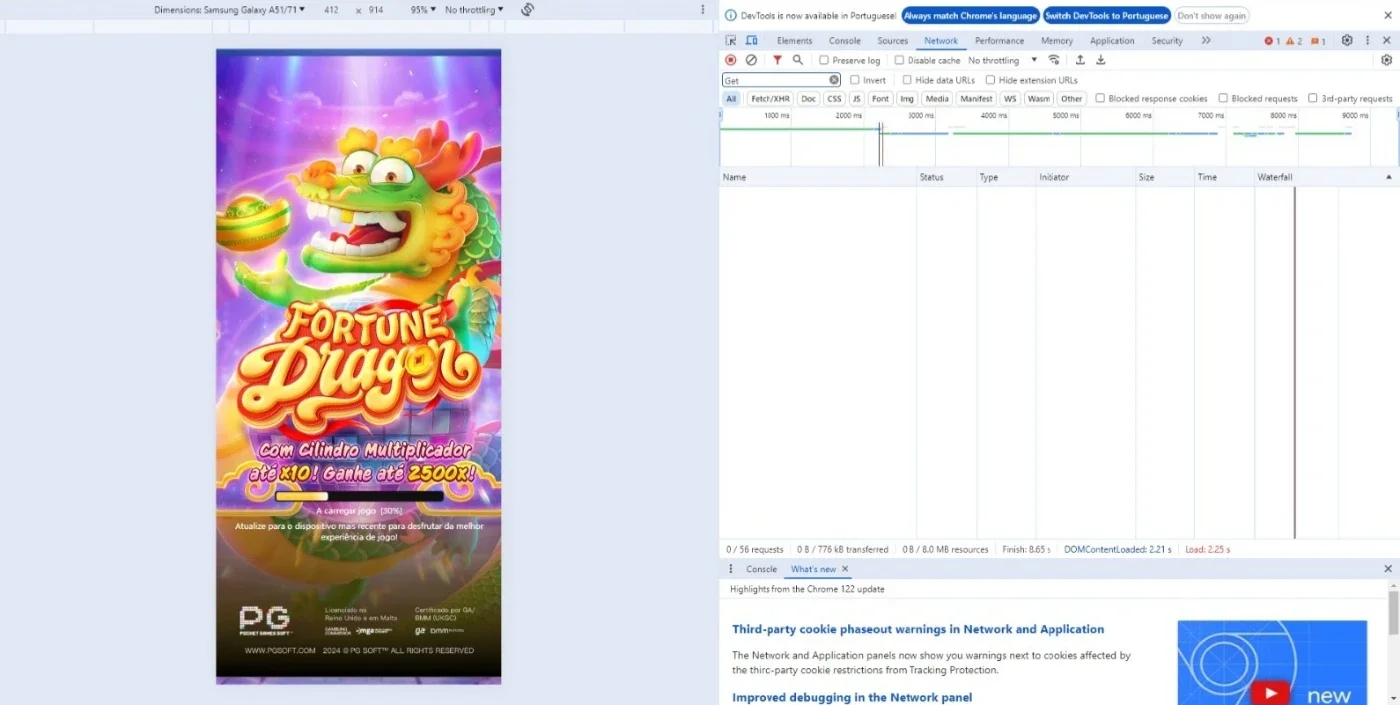
Task: Rotate device orientation in emulation bar
Action: tap(527, 10)
